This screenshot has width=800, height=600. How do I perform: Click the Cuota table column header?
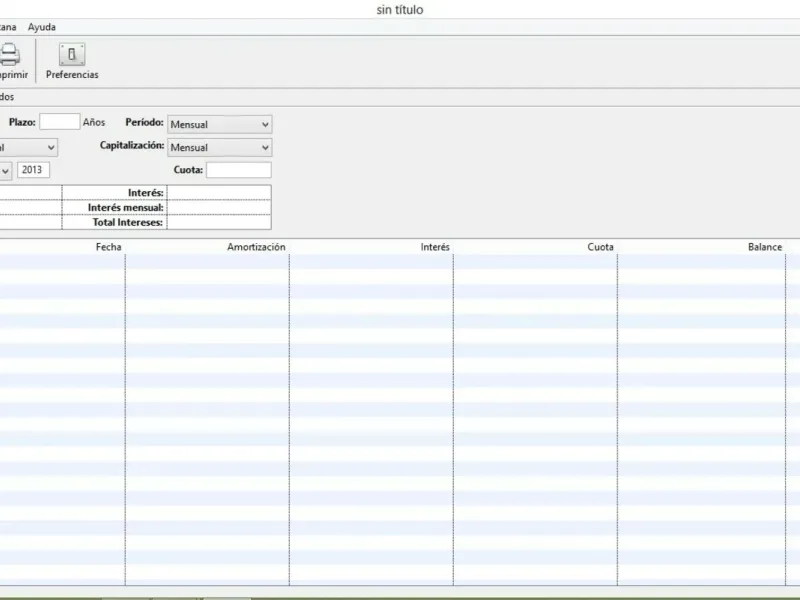601,247
